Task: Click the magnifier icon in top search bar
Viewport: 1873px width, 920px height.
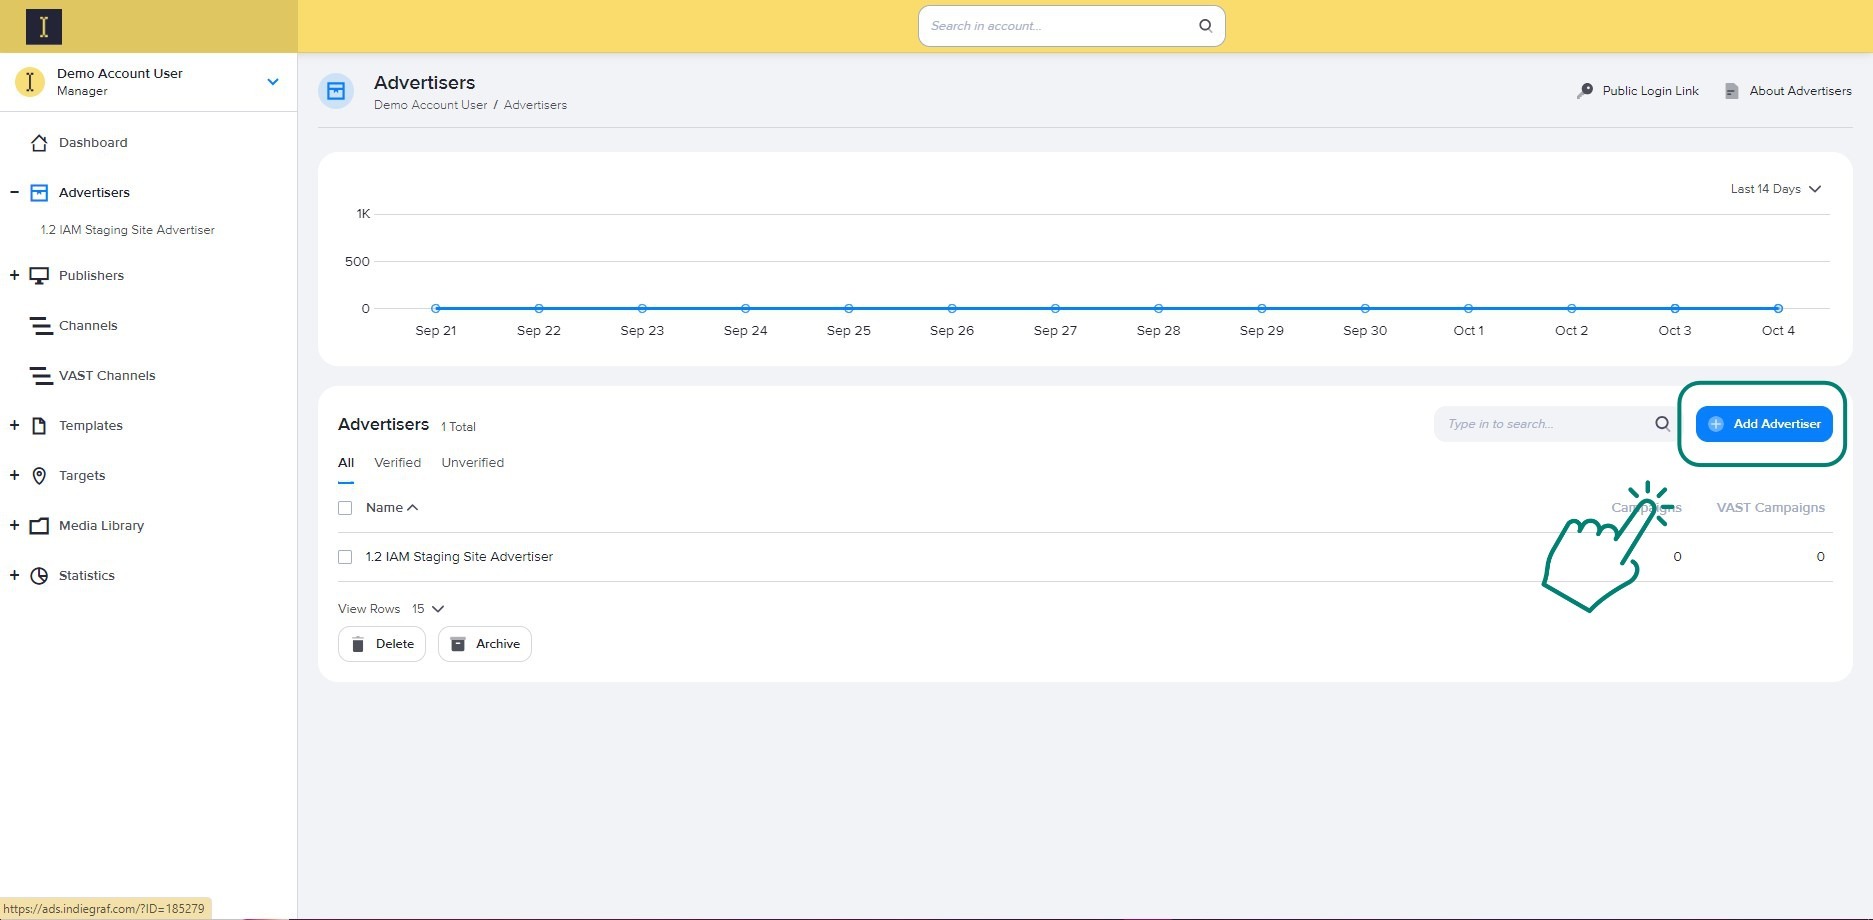Action: (1205, 26)
